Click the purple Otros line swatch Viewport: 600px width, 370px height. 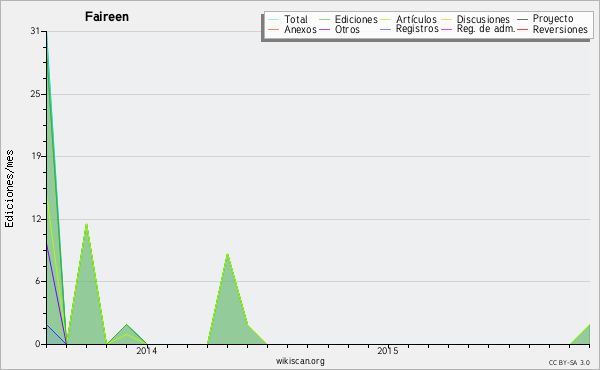[324, 29]
